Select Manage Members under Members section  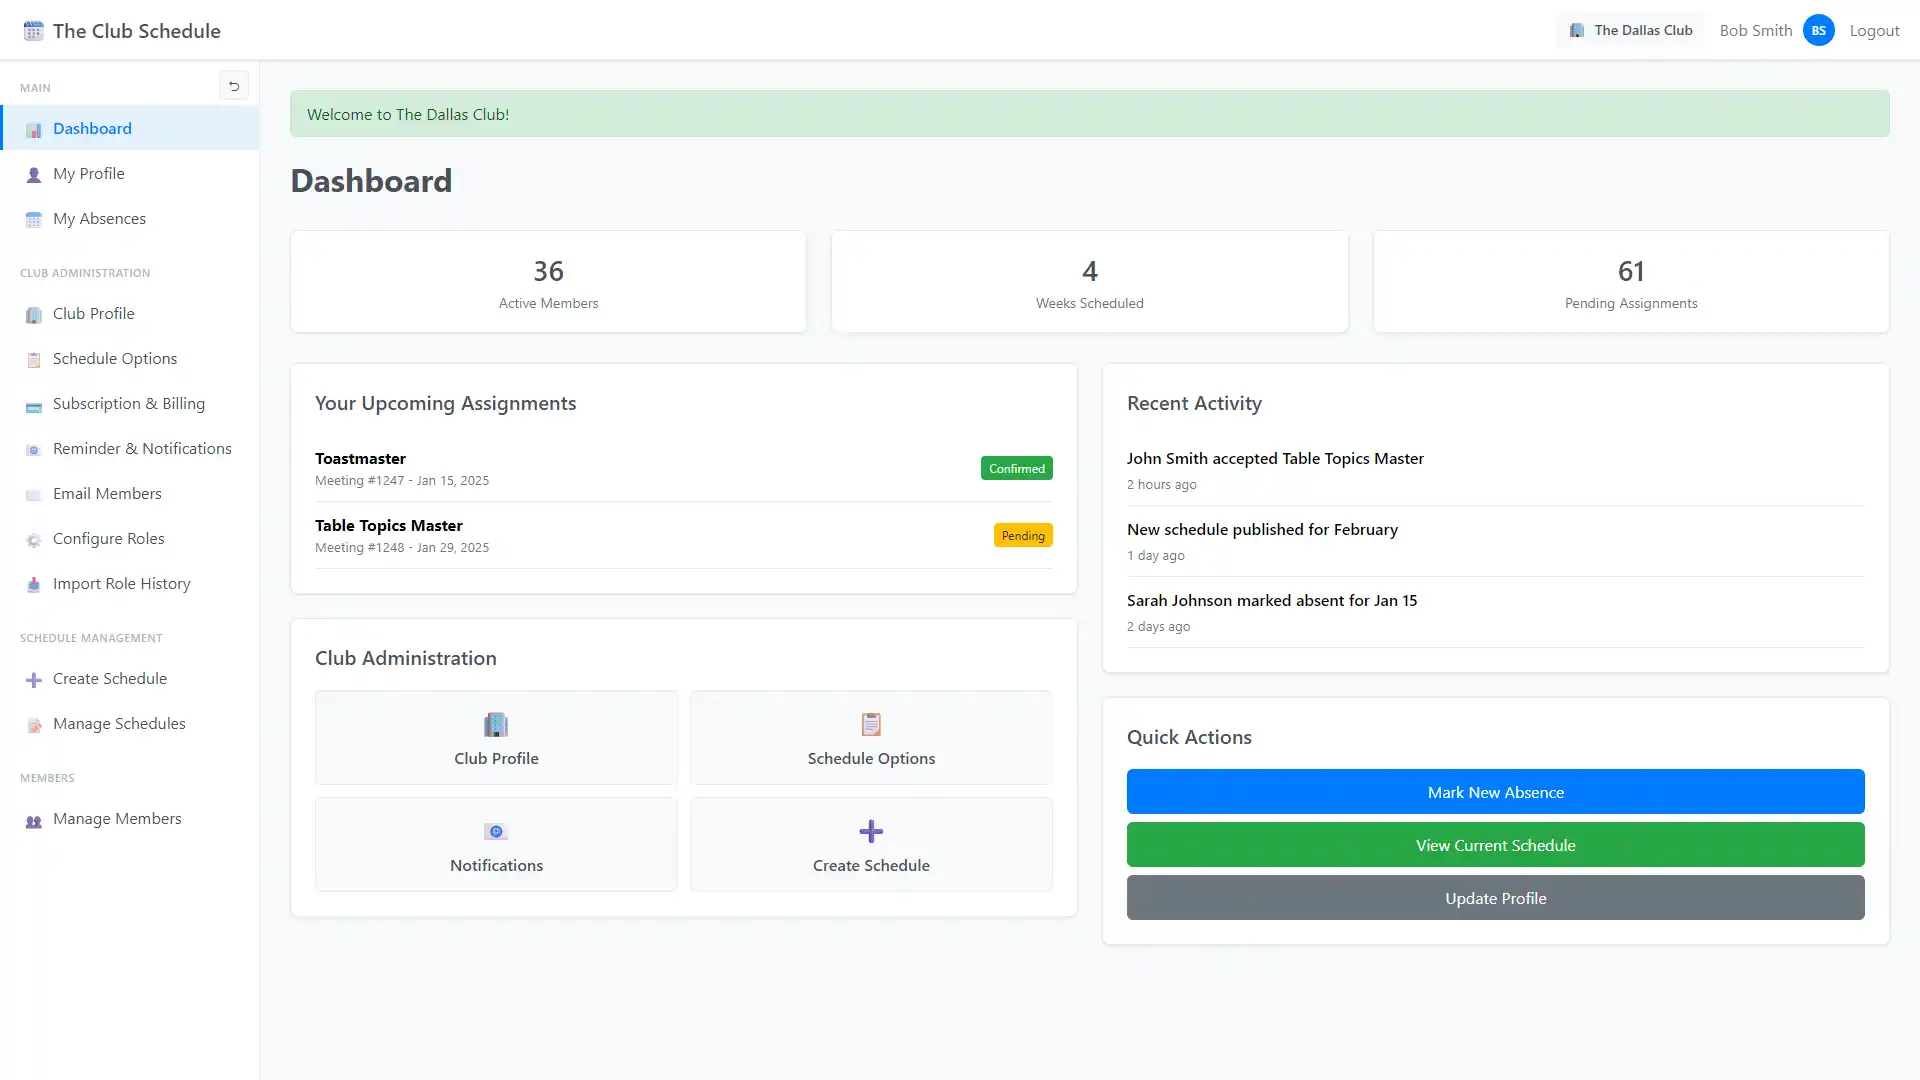pos(117,819)
